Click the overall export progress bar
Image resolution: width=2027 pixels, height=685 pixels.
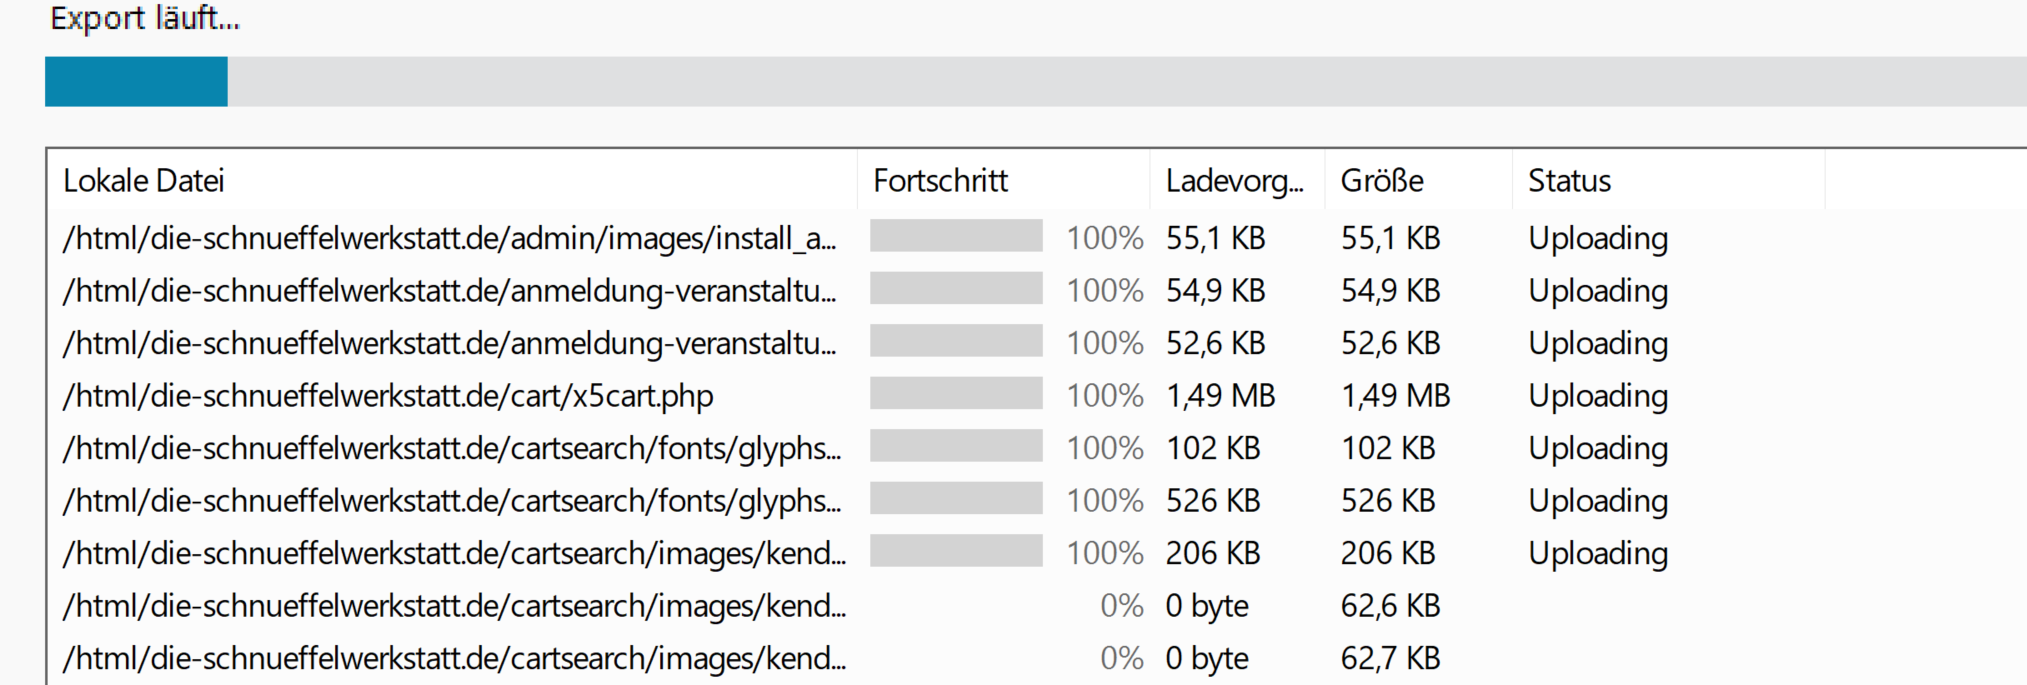1035,81
